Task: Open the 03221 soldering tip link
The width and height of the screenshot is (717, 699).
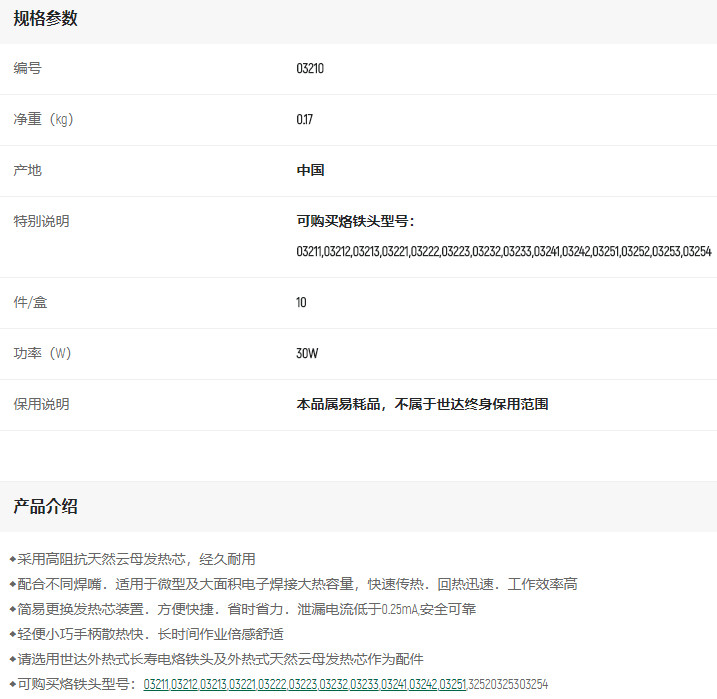Action: (242, 684)
